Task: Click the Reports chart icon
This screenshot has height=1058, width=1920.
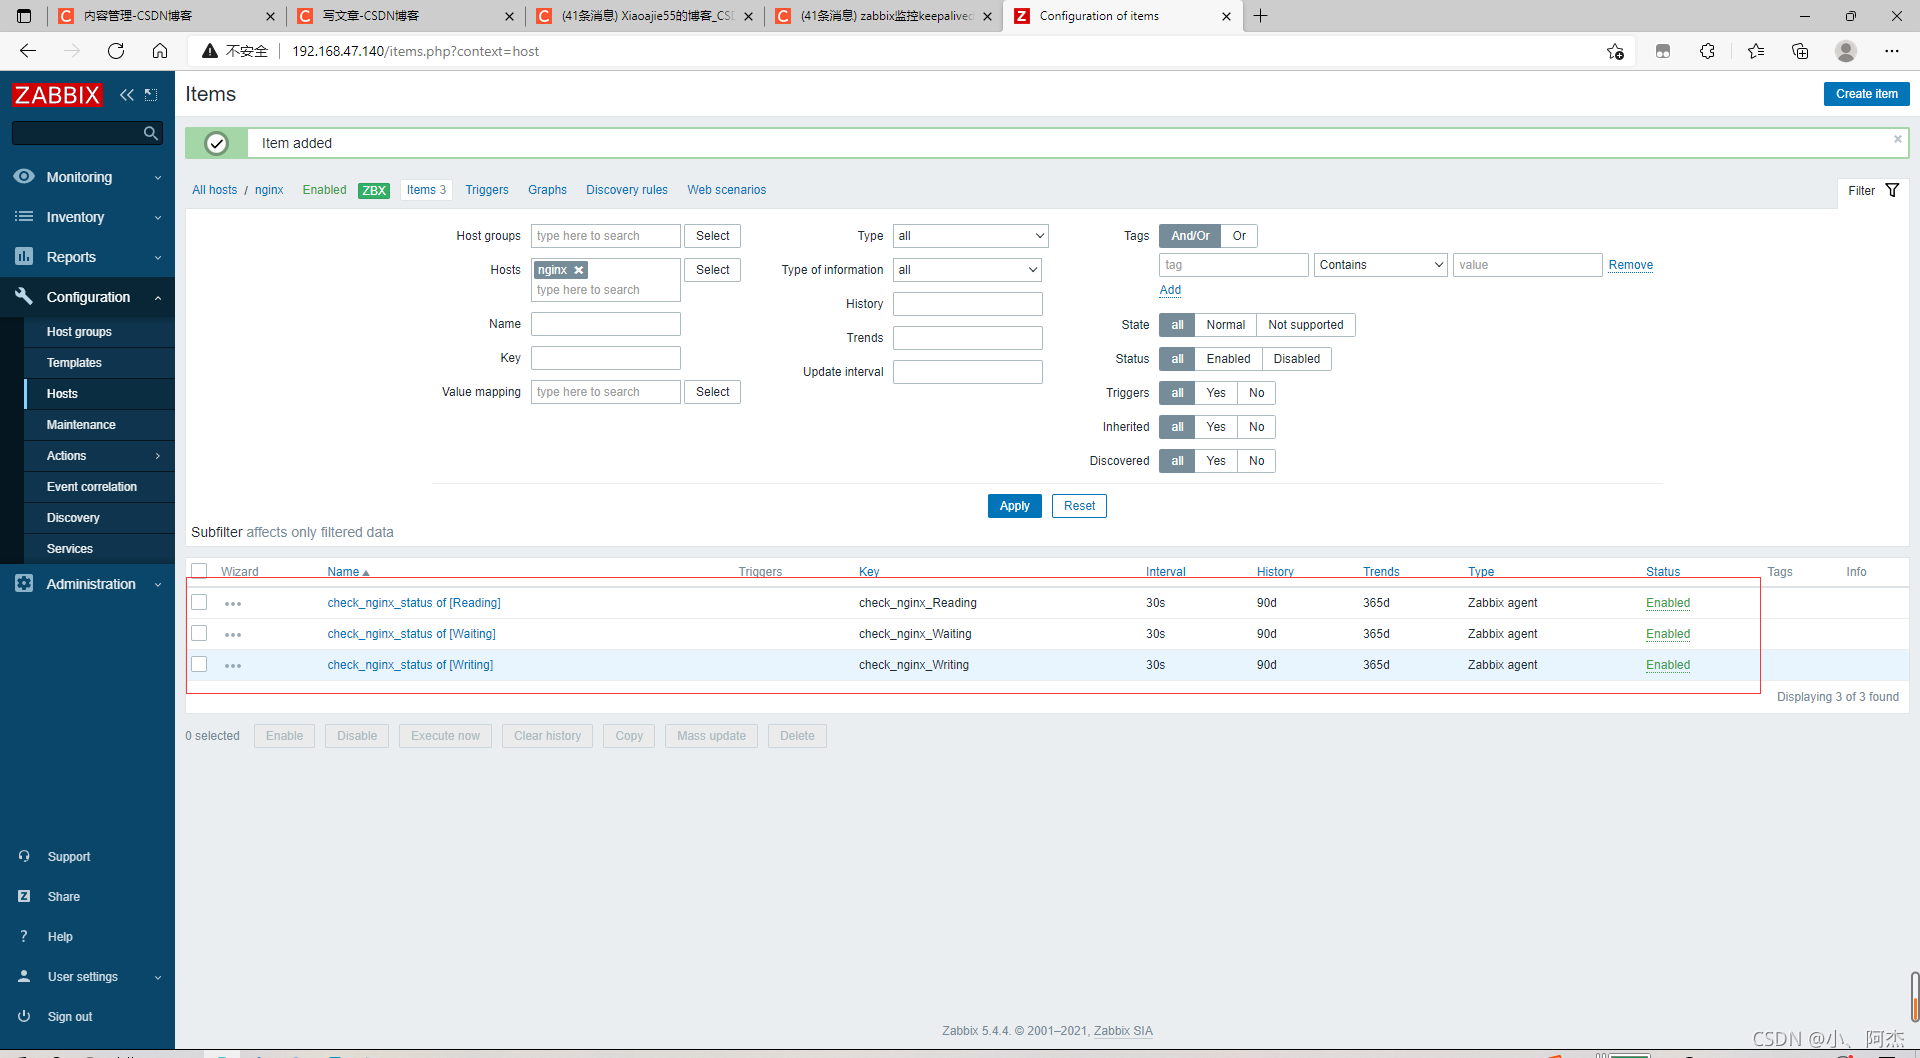Action: point(24,257)
